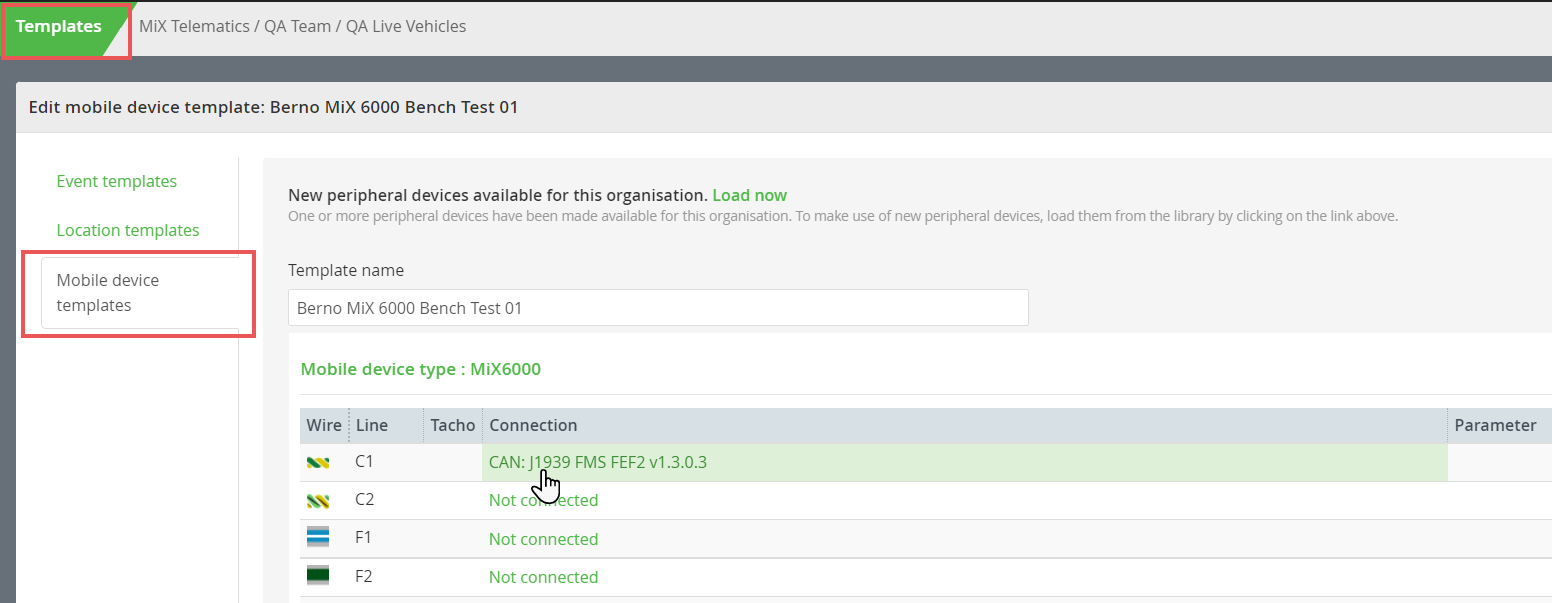Screen dimensions: 1552x603
Task: Click the MiX Telematics breadcrumb path
Action: coord(302,27)
